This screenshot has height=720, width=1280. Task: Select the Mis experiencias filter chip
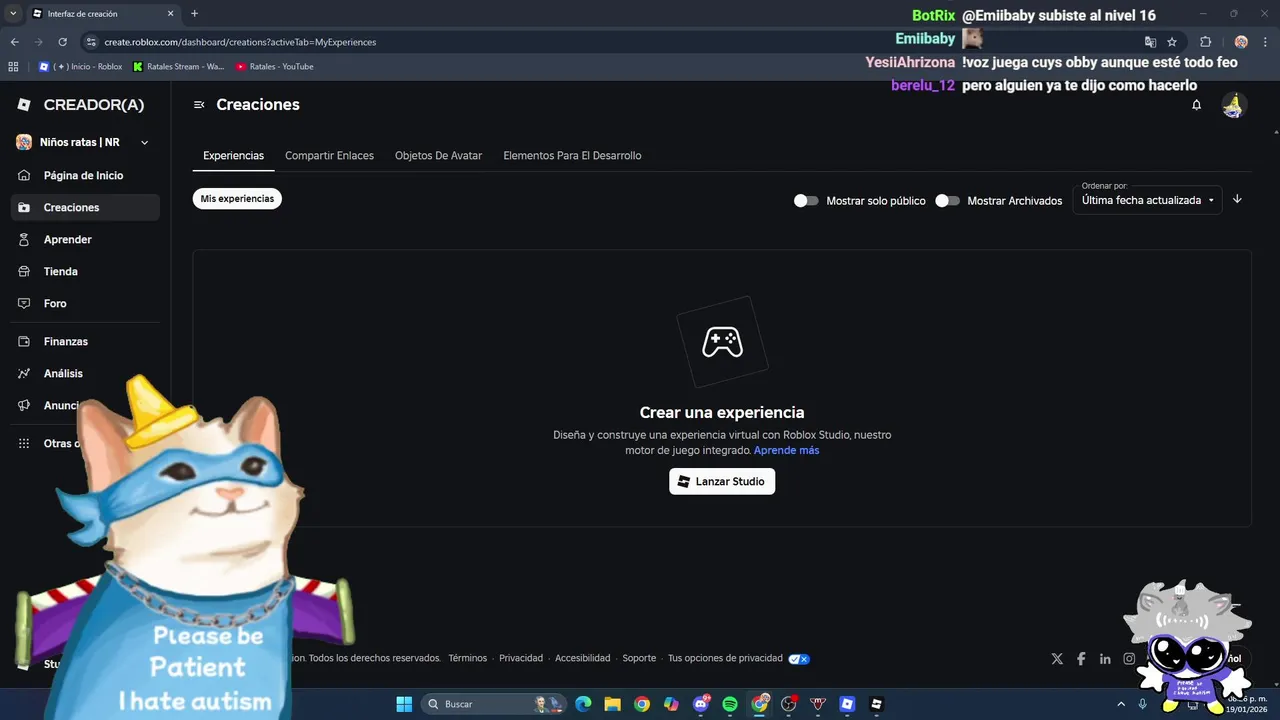237,199
